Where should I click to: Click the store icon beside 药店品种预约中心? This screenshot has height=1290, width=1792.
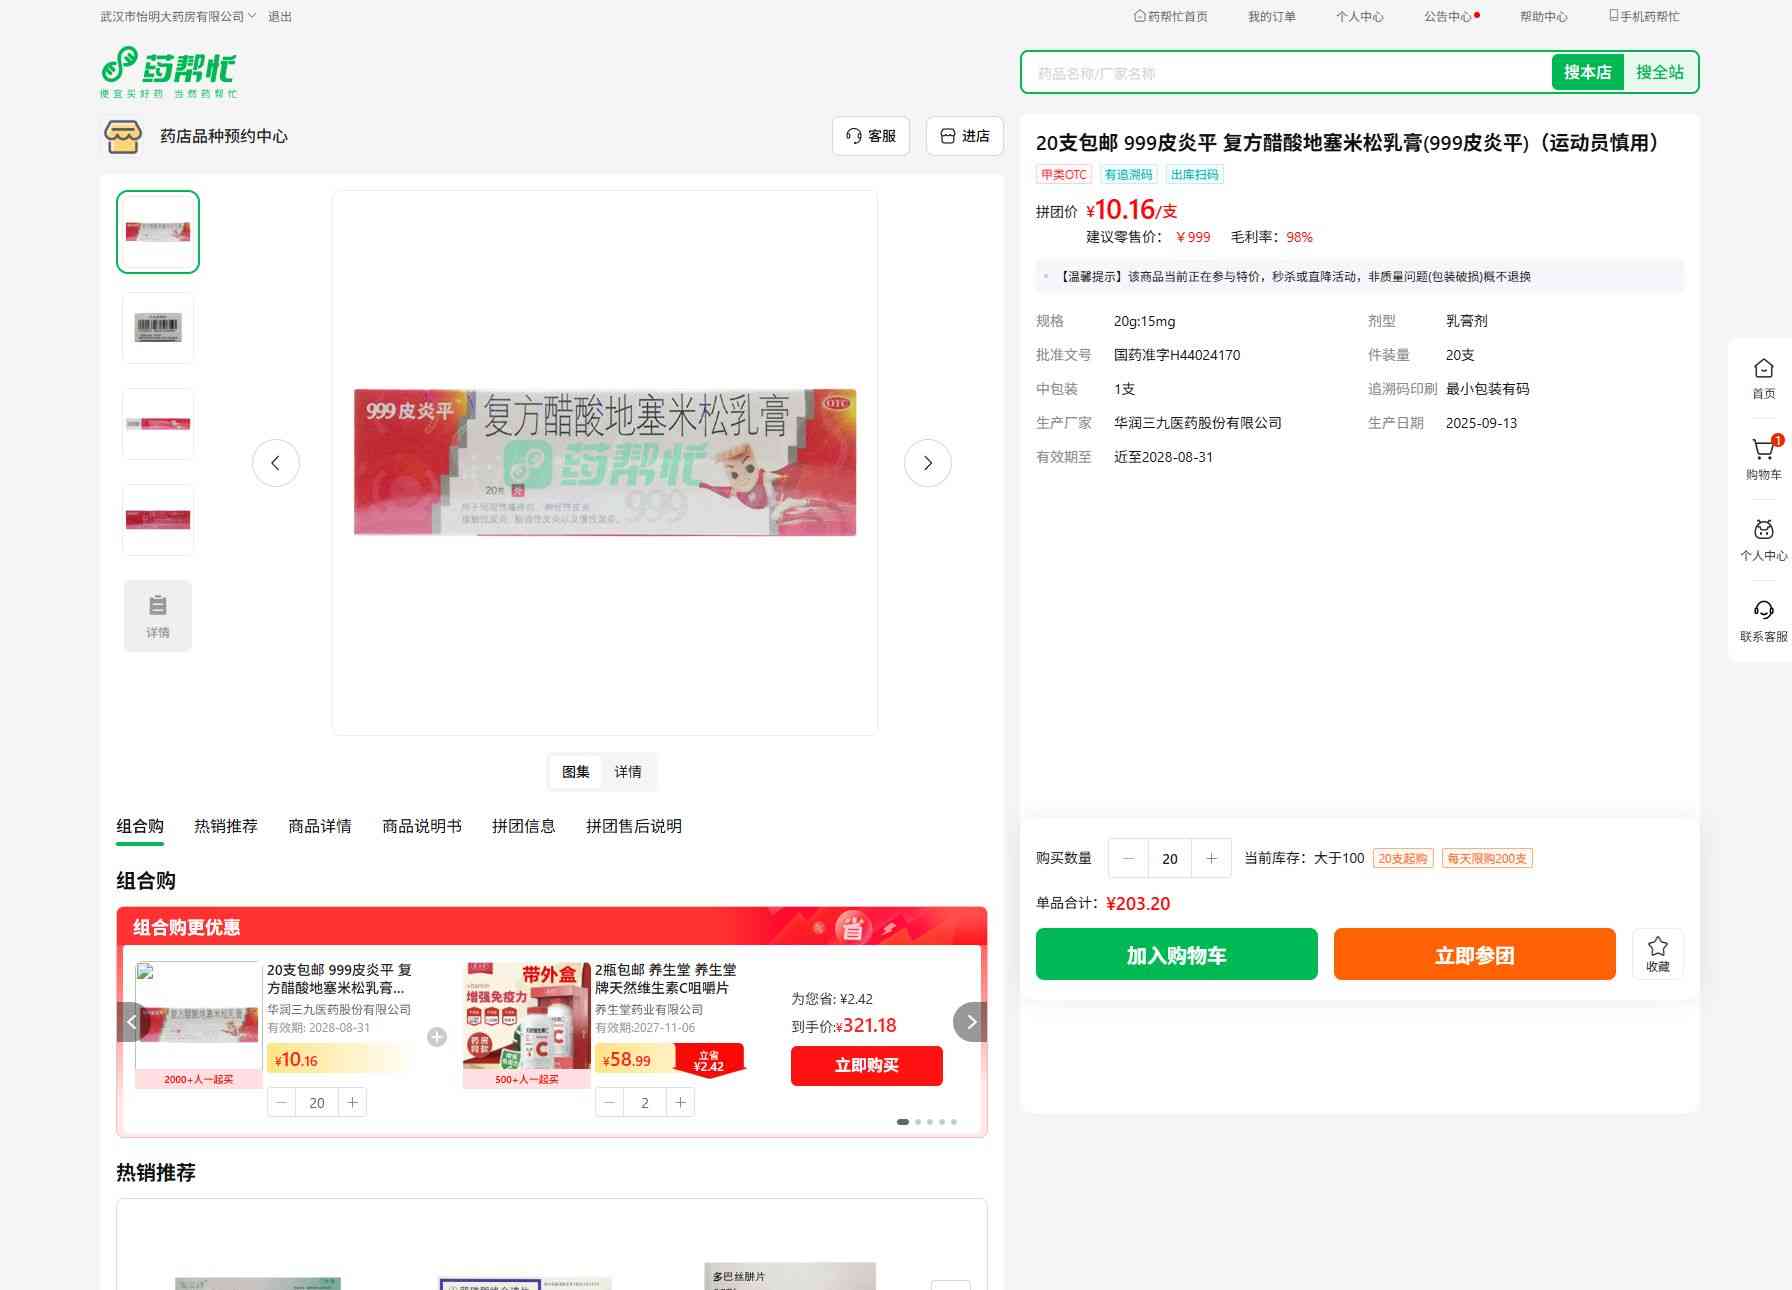click(123, 137)
